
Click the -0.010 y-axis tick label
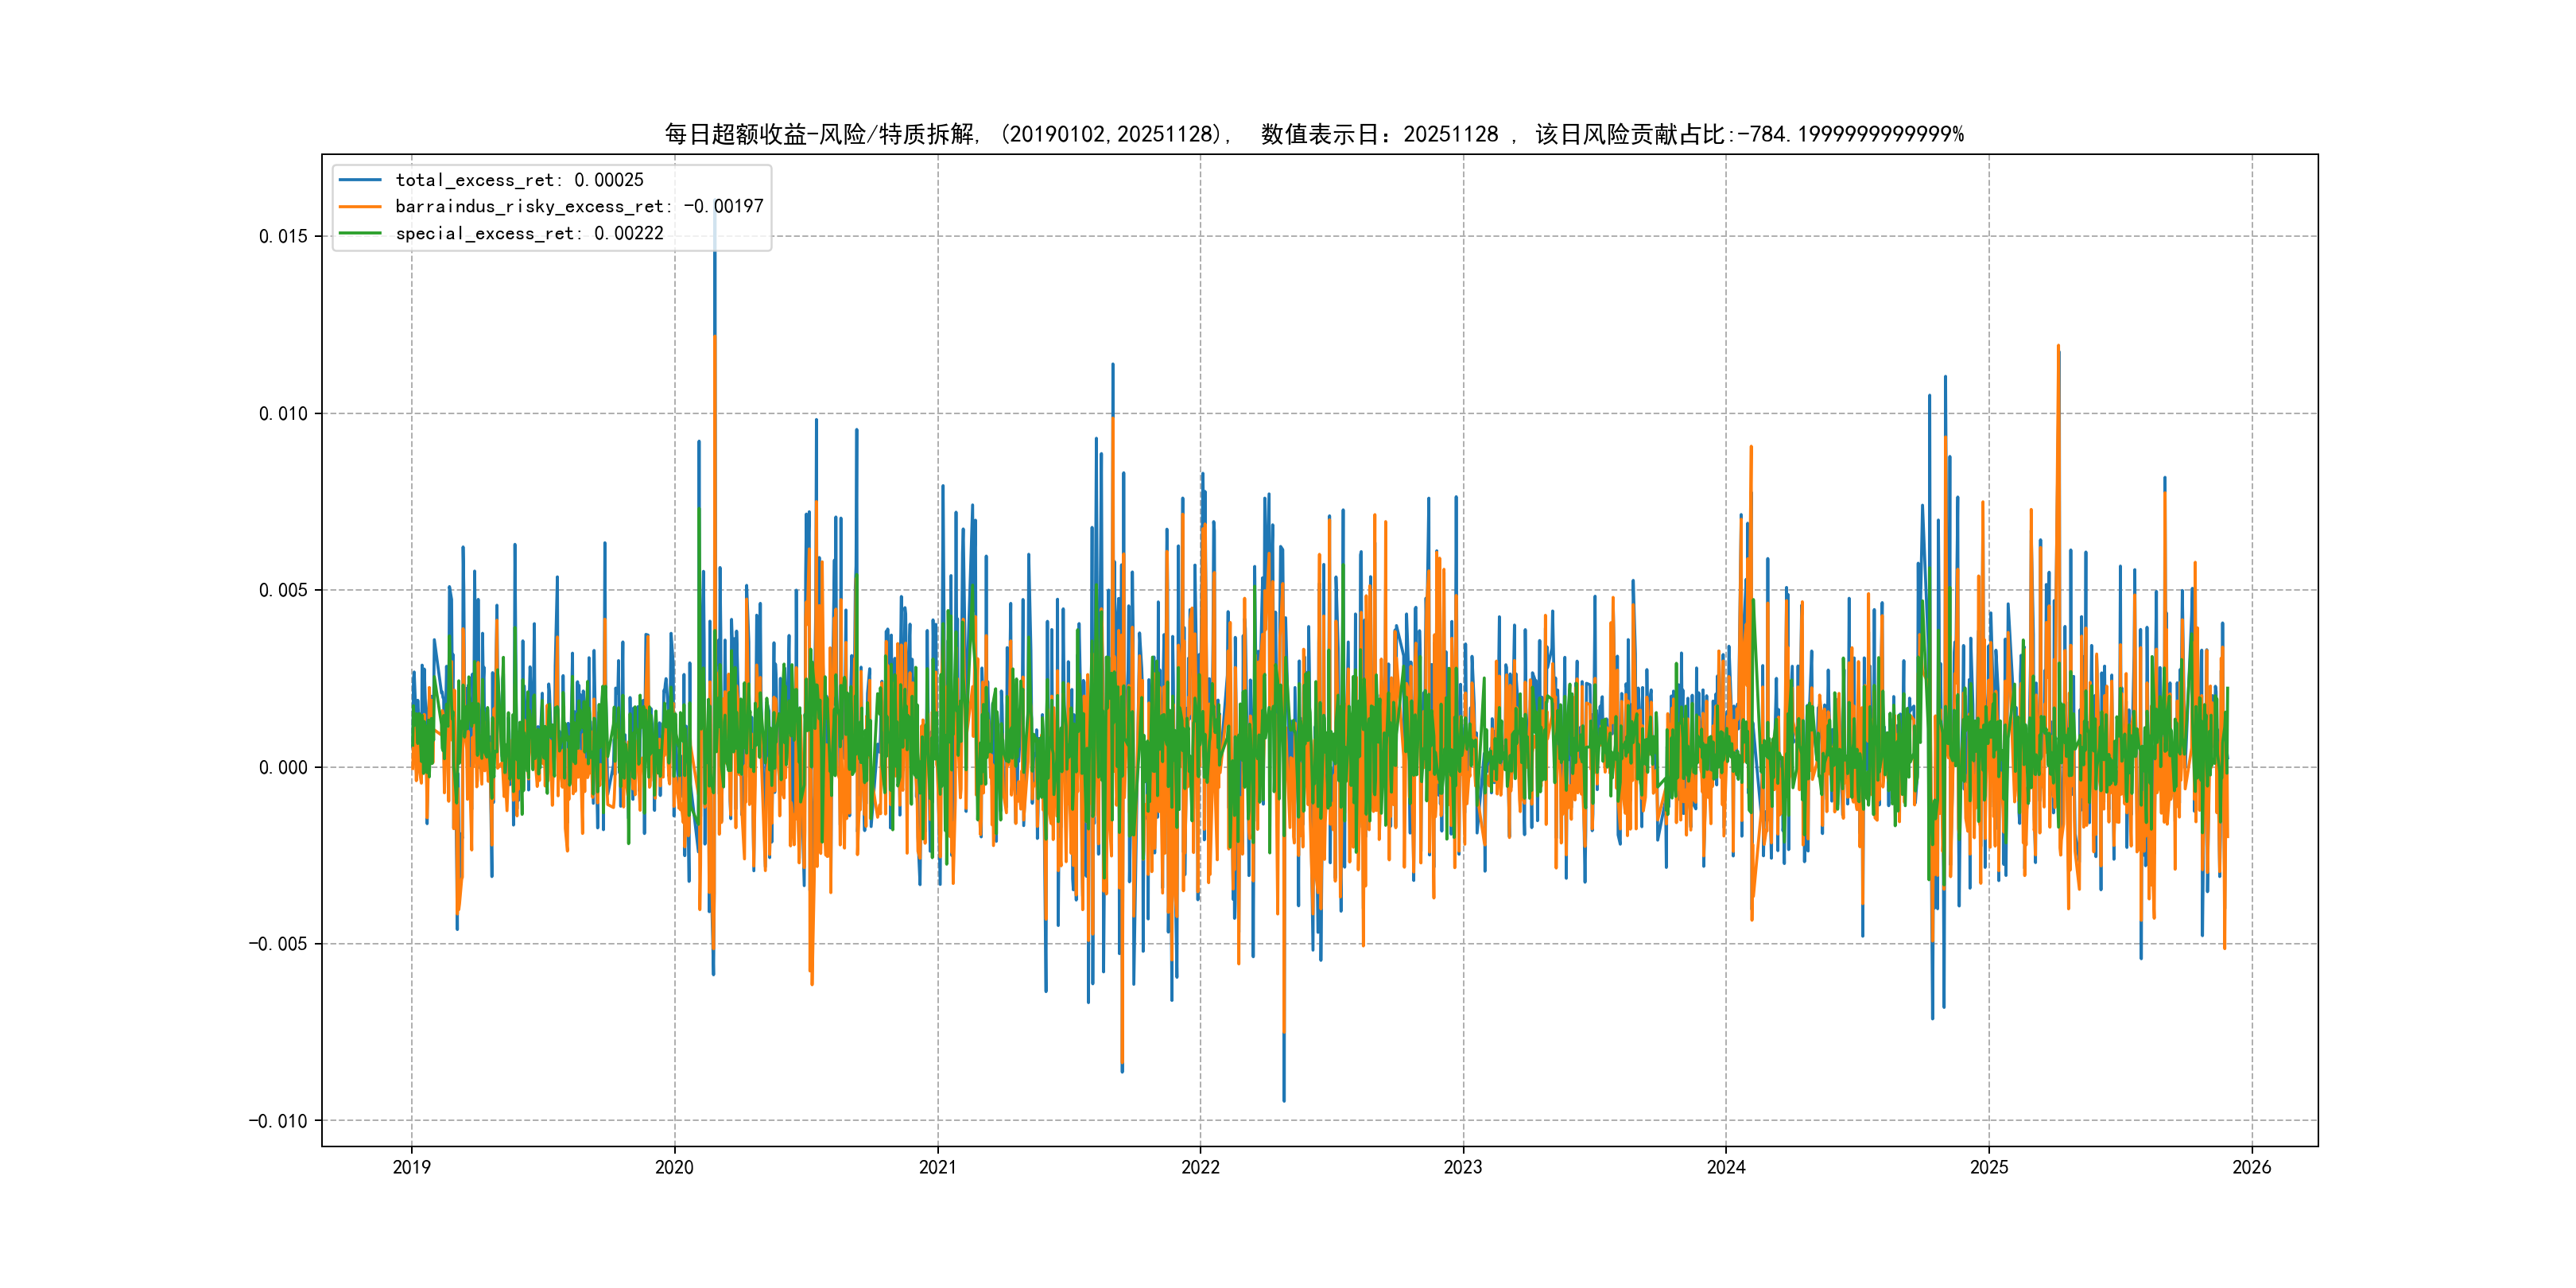278,1121
